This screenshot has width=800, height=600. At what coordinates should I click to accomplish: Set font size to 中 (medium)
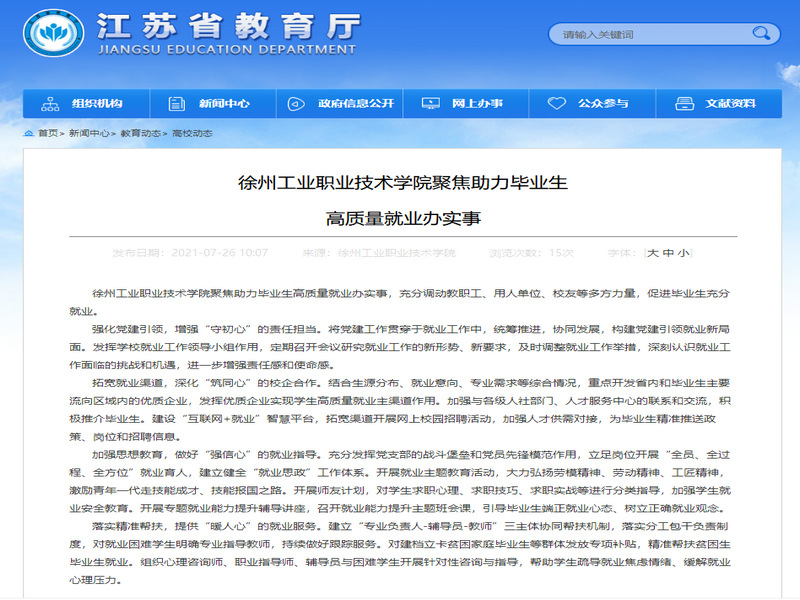(x=668, y=253)
